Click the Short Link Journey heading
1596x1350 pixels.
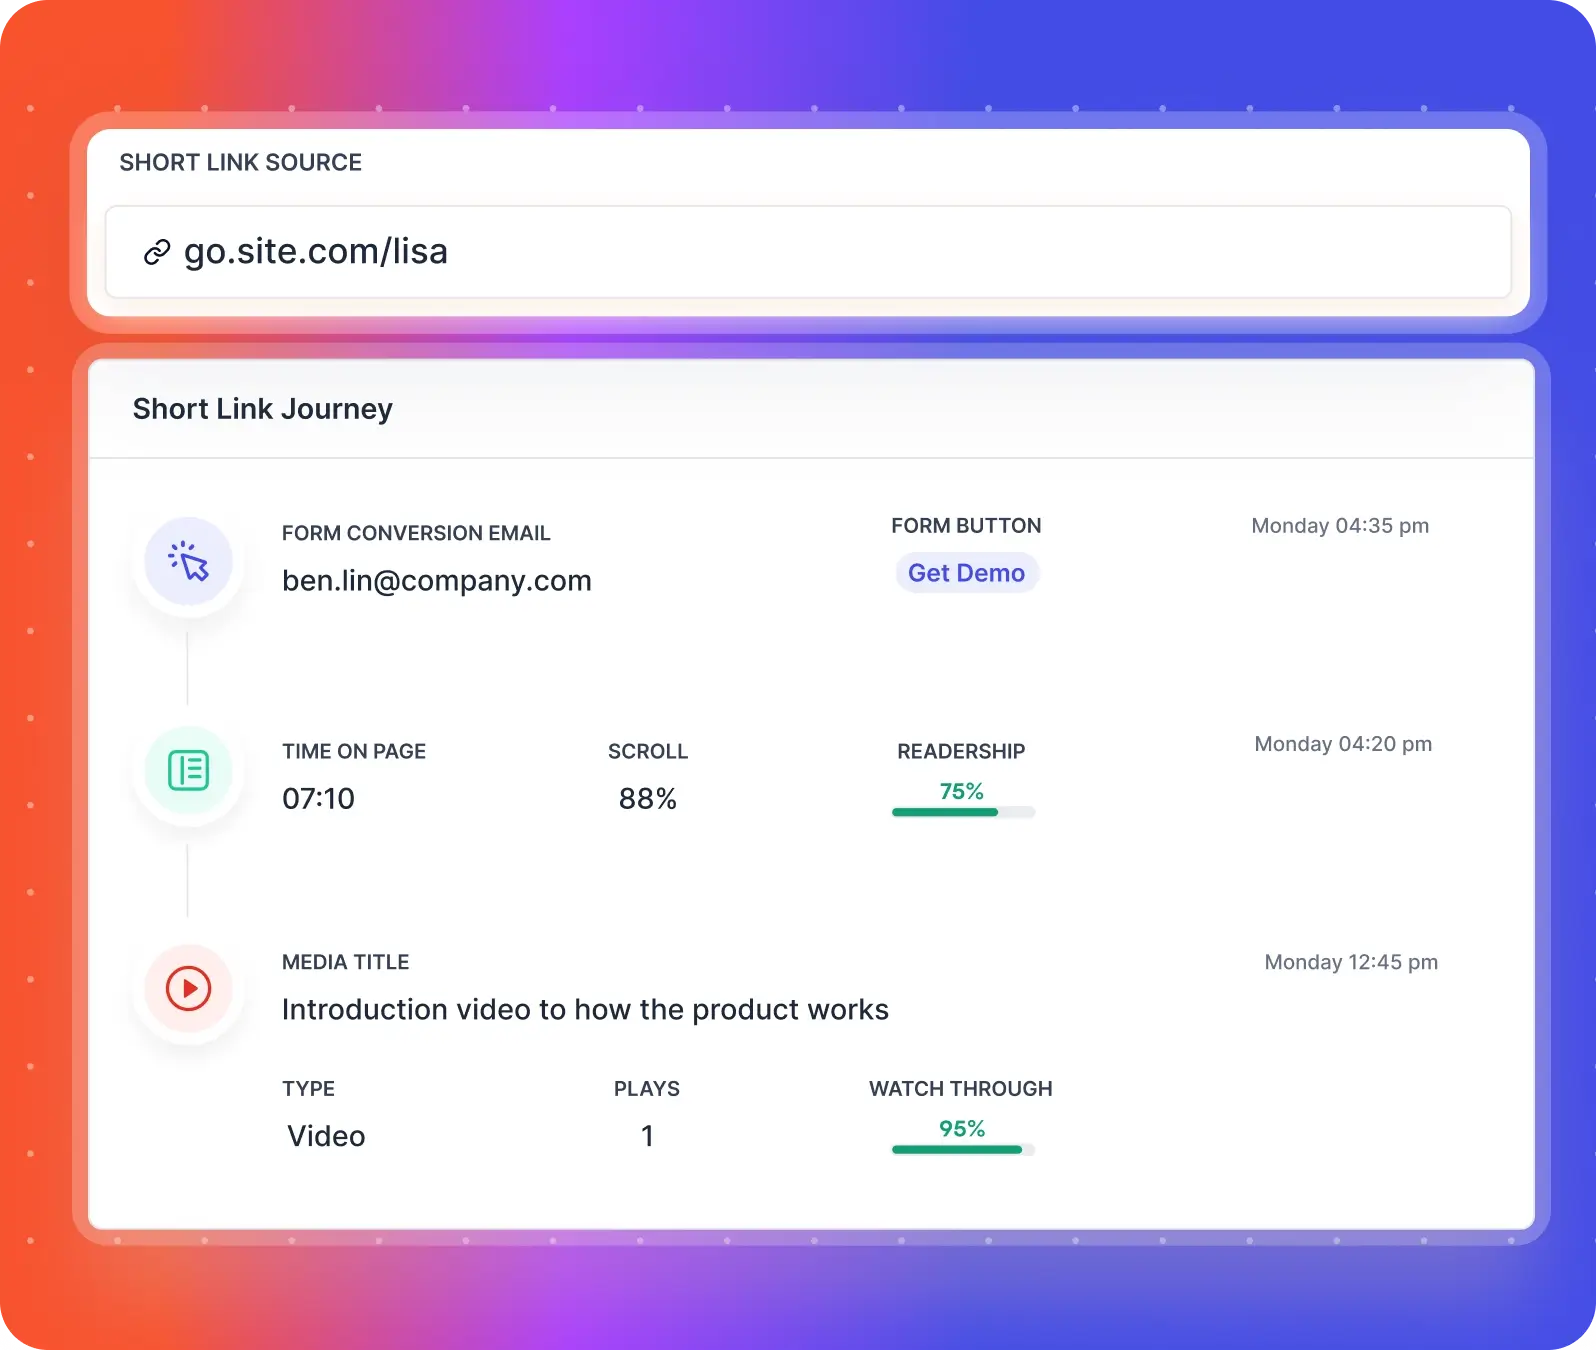(262, 409)
